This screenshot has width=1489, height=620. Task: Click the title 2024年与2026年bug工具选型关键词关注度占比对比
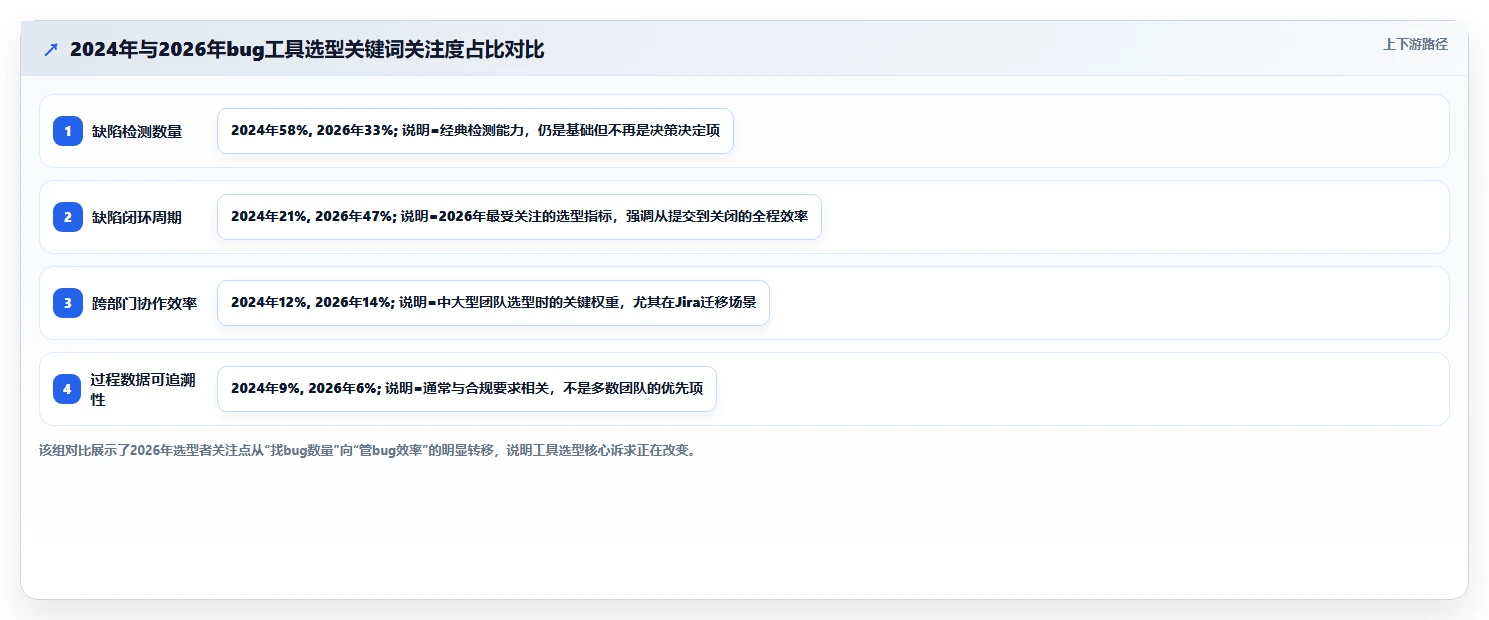click(307, 49)
